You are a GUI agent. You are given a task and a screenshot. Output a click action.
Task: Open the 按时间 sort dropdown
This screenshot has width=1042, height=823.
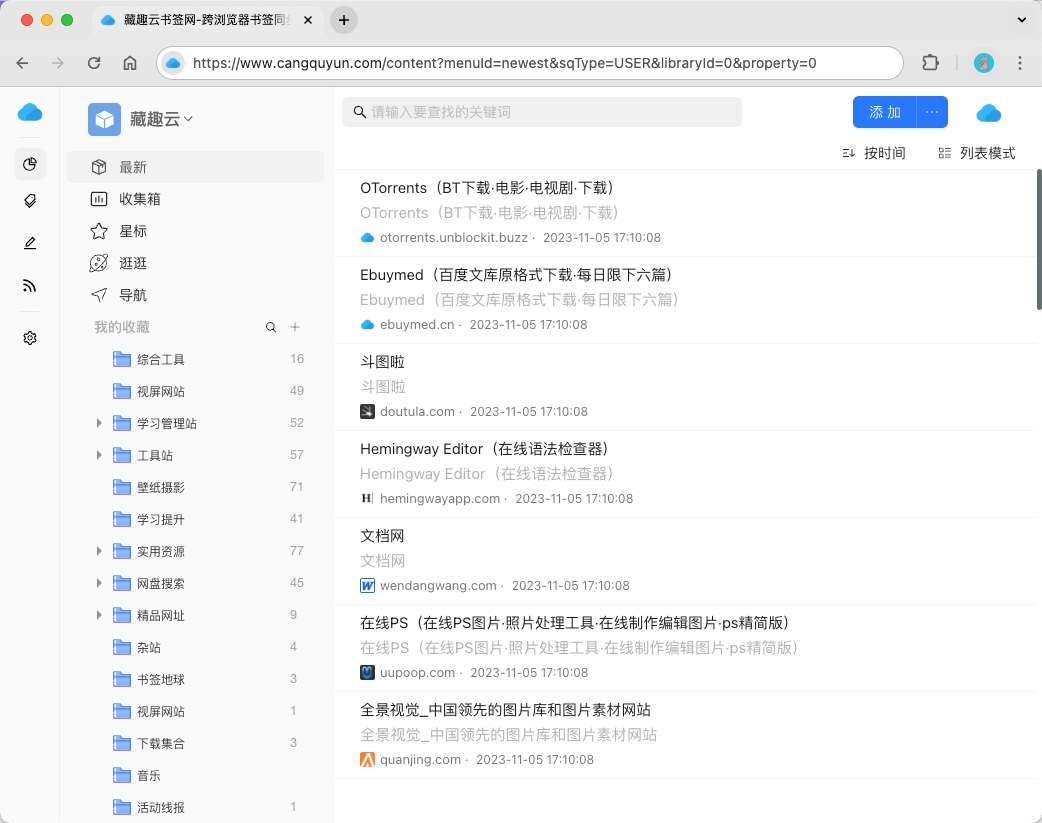(874, 154)
